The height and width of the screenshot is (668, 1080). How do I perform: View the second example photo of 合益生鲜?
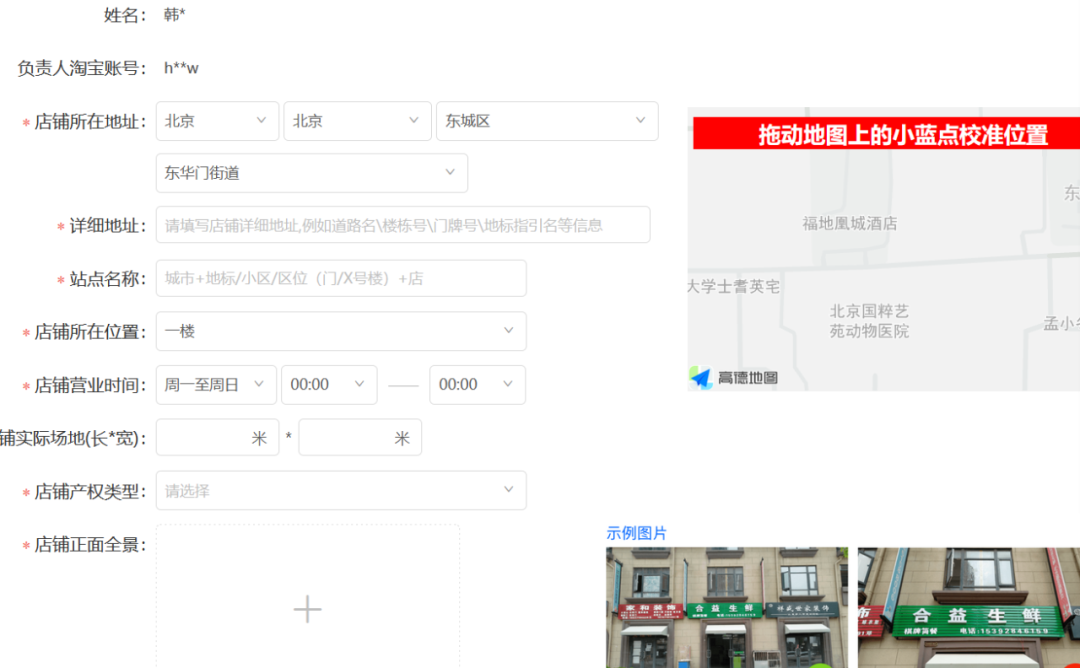click(x=968, y=607)
